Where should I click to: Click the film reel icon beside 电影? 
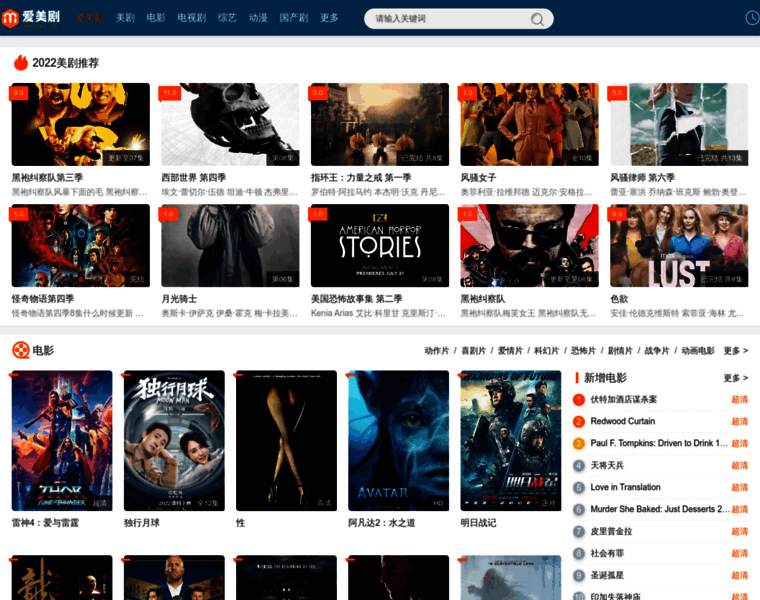click(21, 350)
